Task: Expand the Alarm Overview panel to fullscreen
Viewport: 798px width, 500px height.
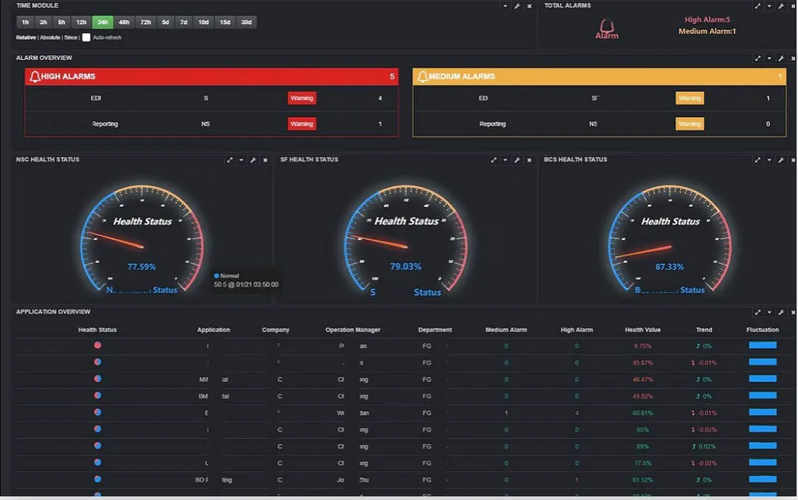Action: 757,59
